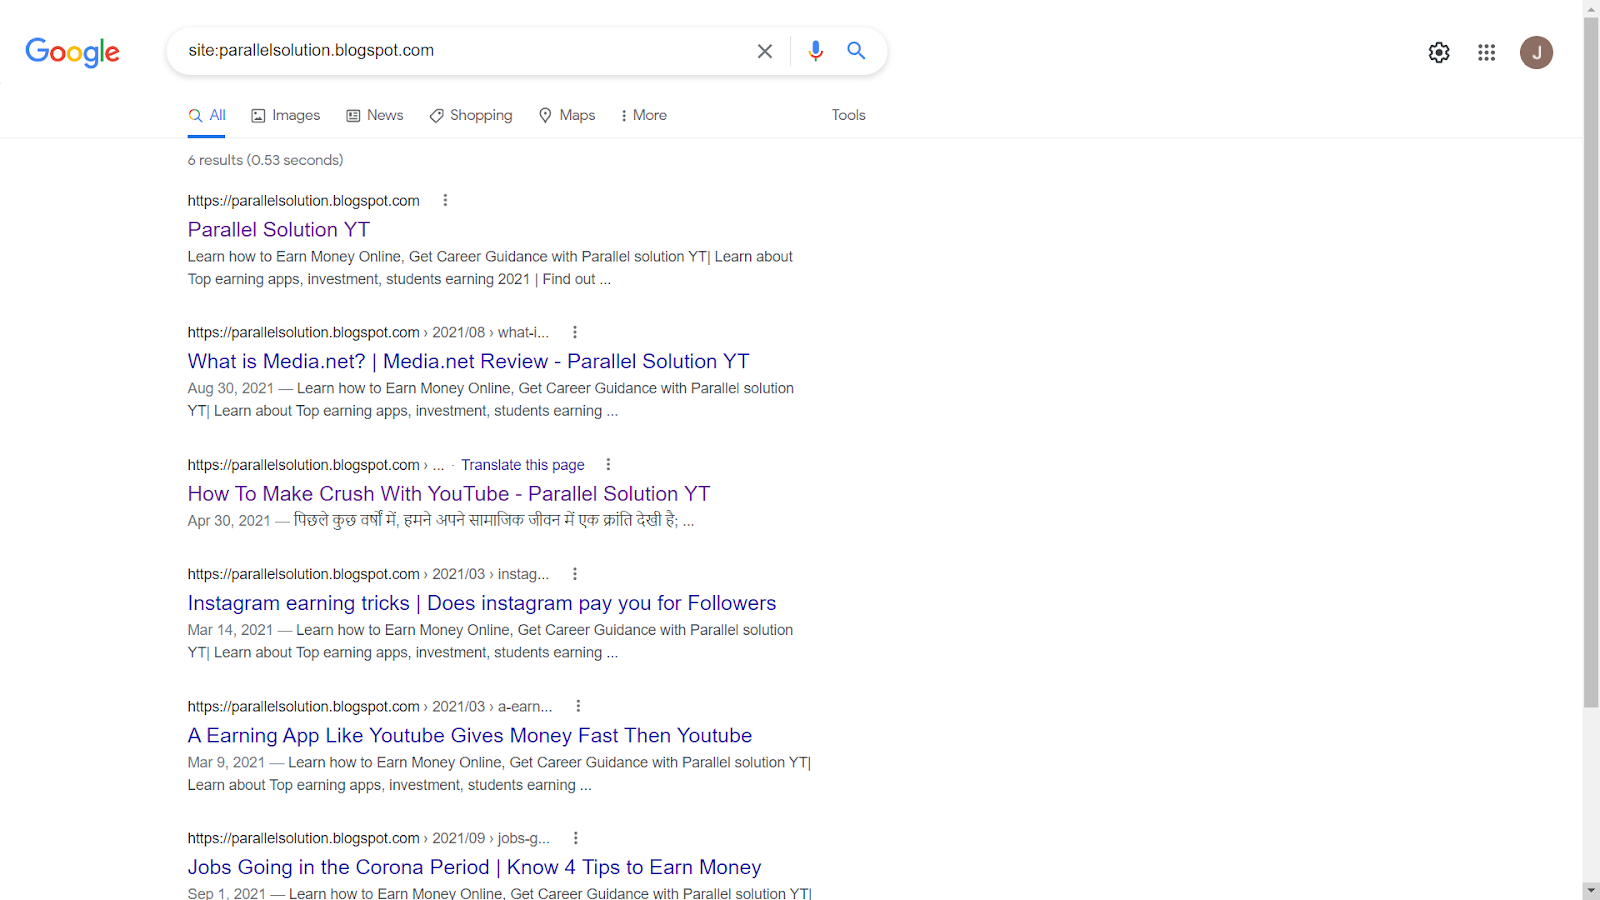Switch to the Images tab
The height and width of the screenshot is (900, 1600).
(x=285, y=115)
